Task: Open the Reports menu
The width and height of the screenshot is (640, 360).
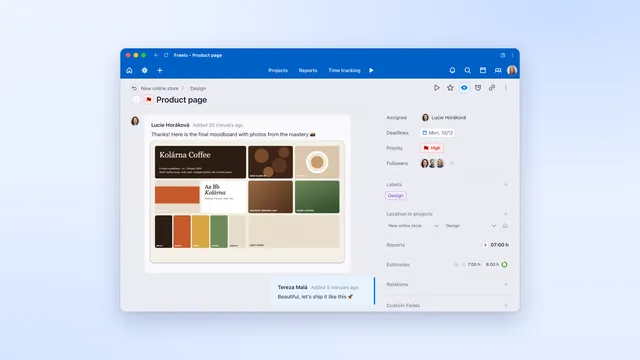Action: point(308,70)
